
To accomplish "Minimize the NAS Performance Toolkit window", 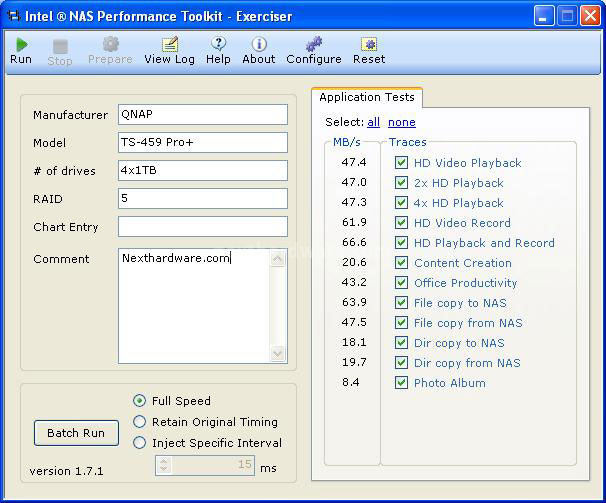I will (x=543, y=16).
